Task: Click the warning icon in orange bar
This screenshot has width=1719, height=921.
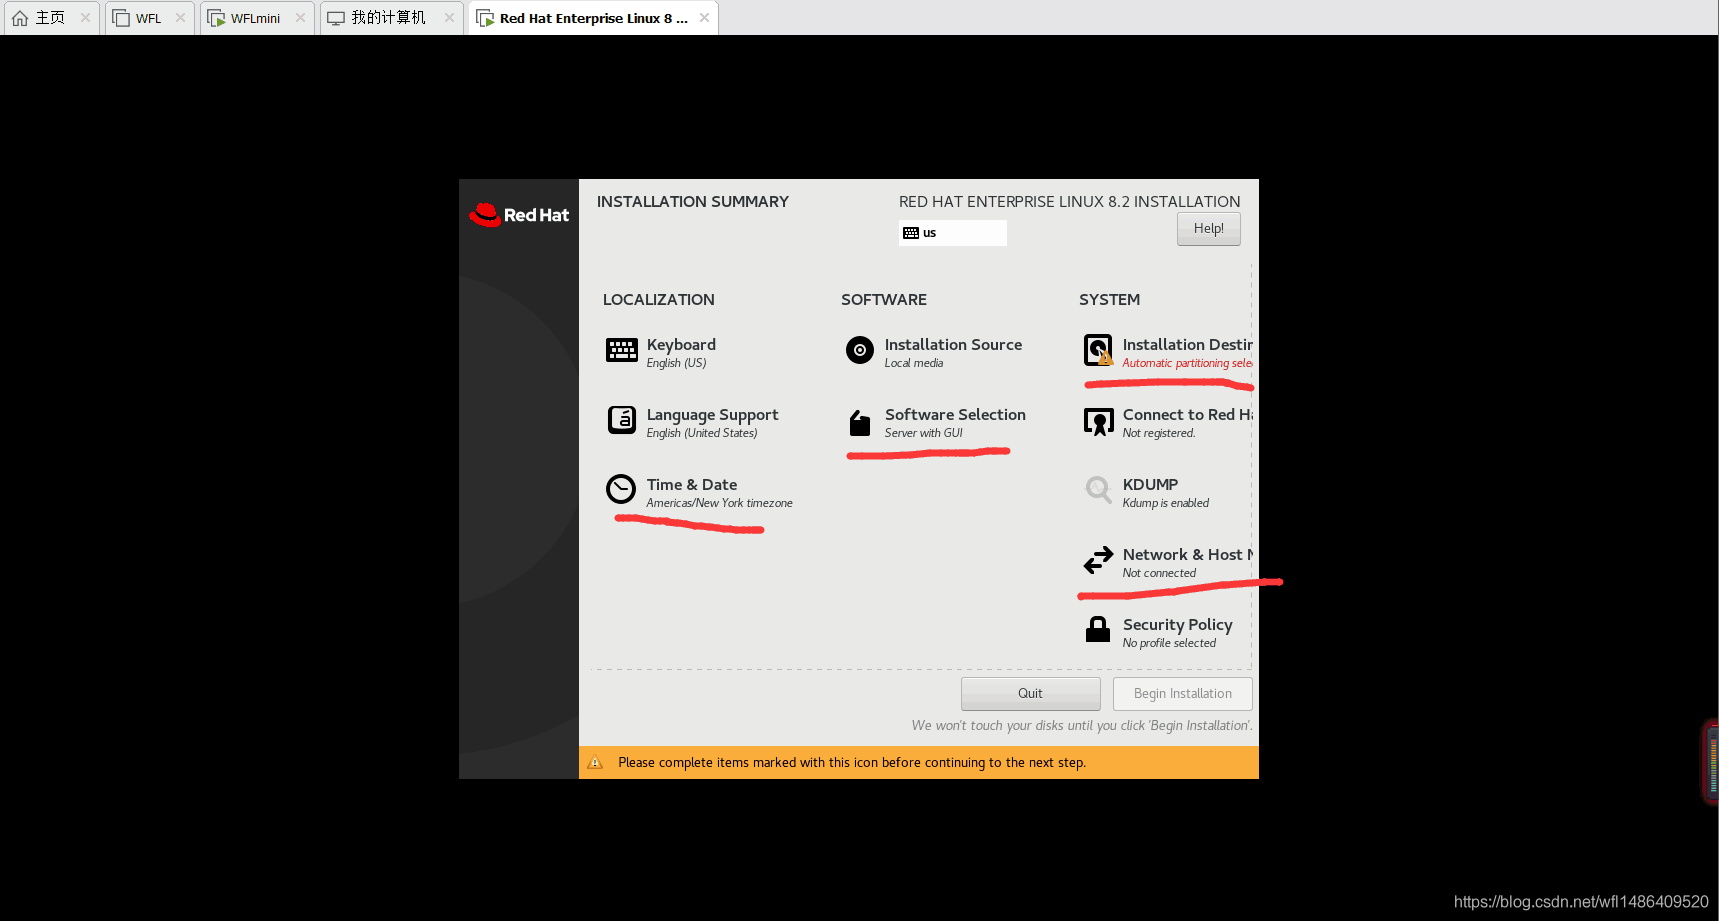Action: click(x=595, y=762)
